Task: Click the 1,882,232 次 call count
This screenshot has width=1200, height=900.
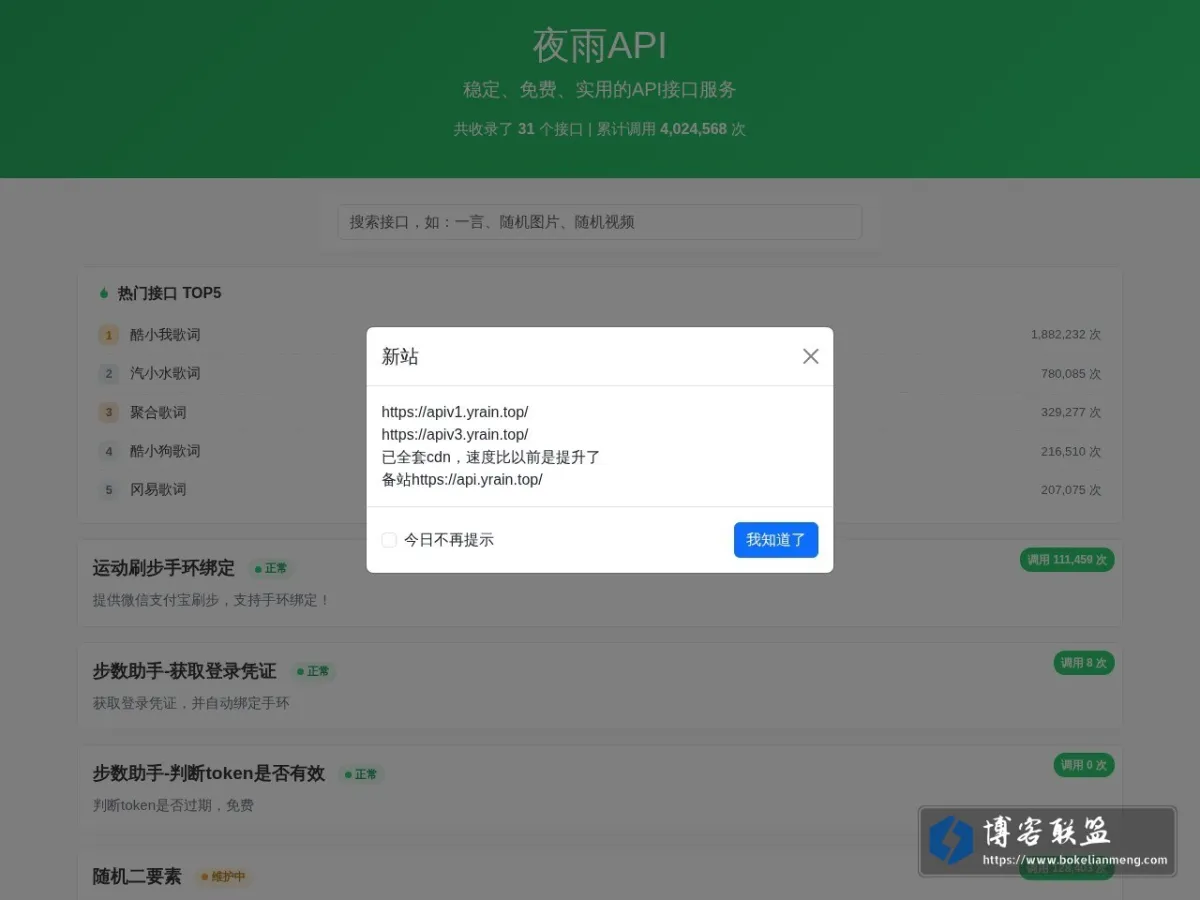Action: (x=1066, y=334)
